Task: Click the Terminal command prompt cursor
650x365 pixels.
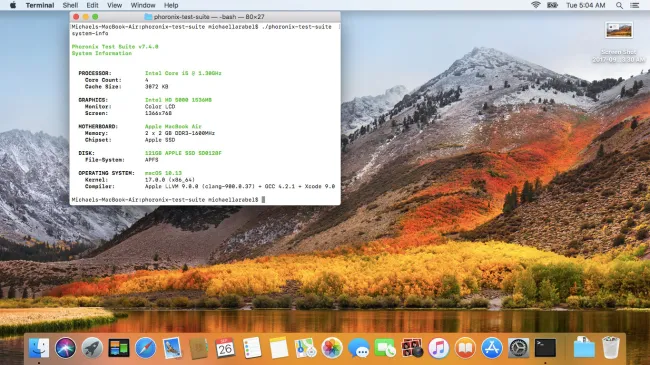Action: [x=263, y=200]
